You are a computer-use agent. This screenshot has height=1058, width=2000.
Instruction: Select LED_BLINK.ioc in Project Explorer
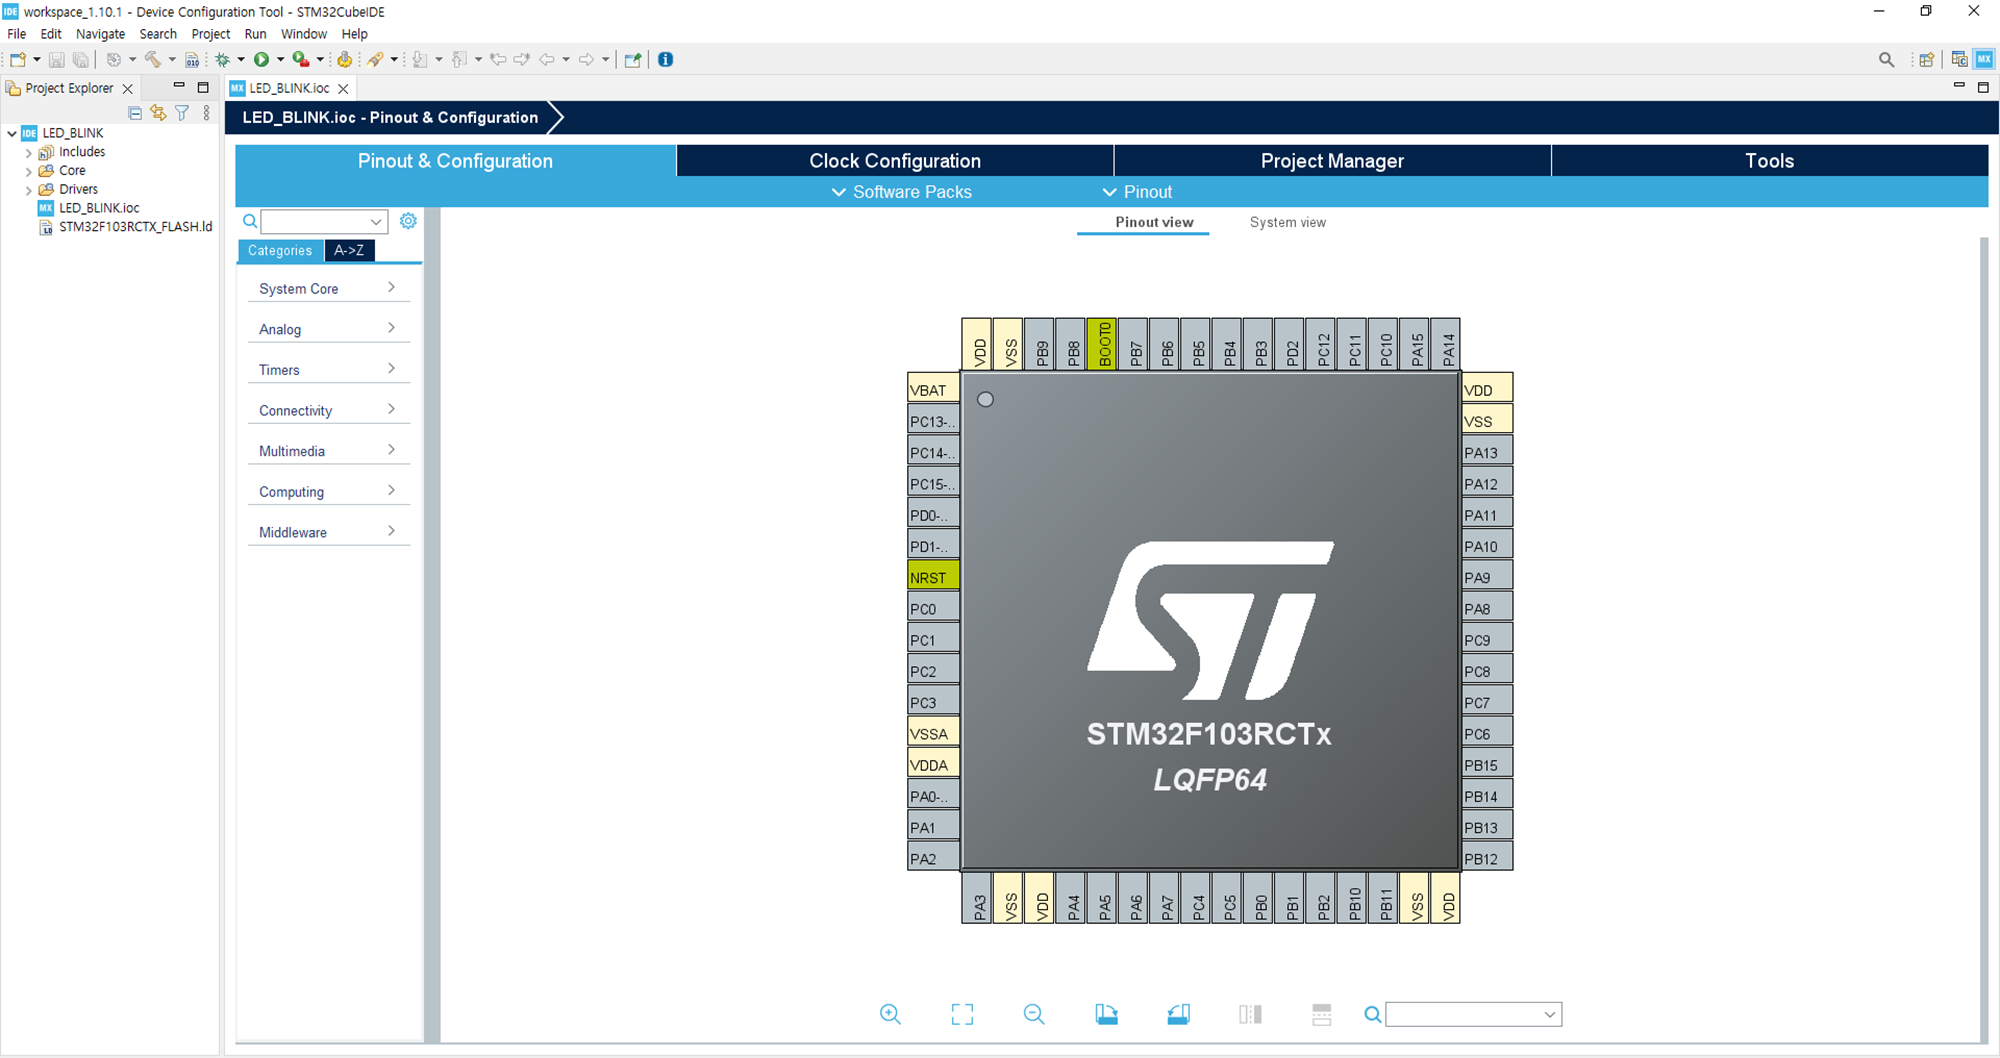pos(98,208)
